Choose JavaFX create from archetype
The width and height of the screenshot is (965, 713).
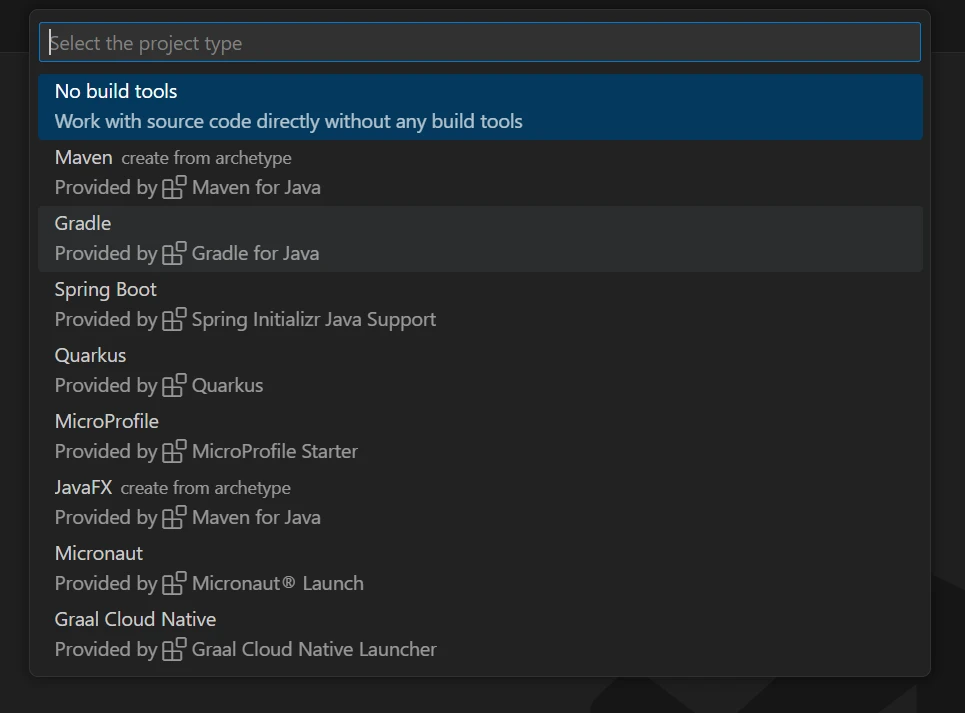point(84,488)
